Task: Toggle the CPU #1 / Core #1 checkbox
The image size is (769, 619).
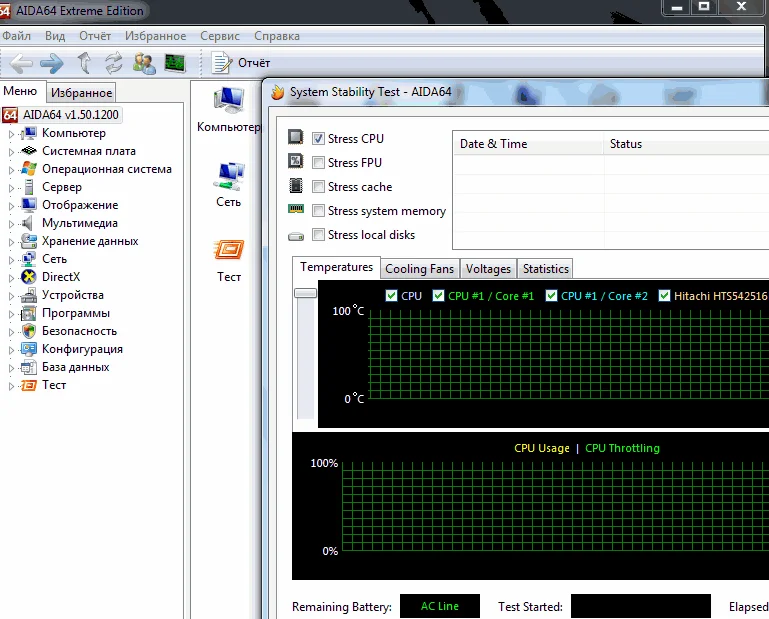Action: pos(438,296)
